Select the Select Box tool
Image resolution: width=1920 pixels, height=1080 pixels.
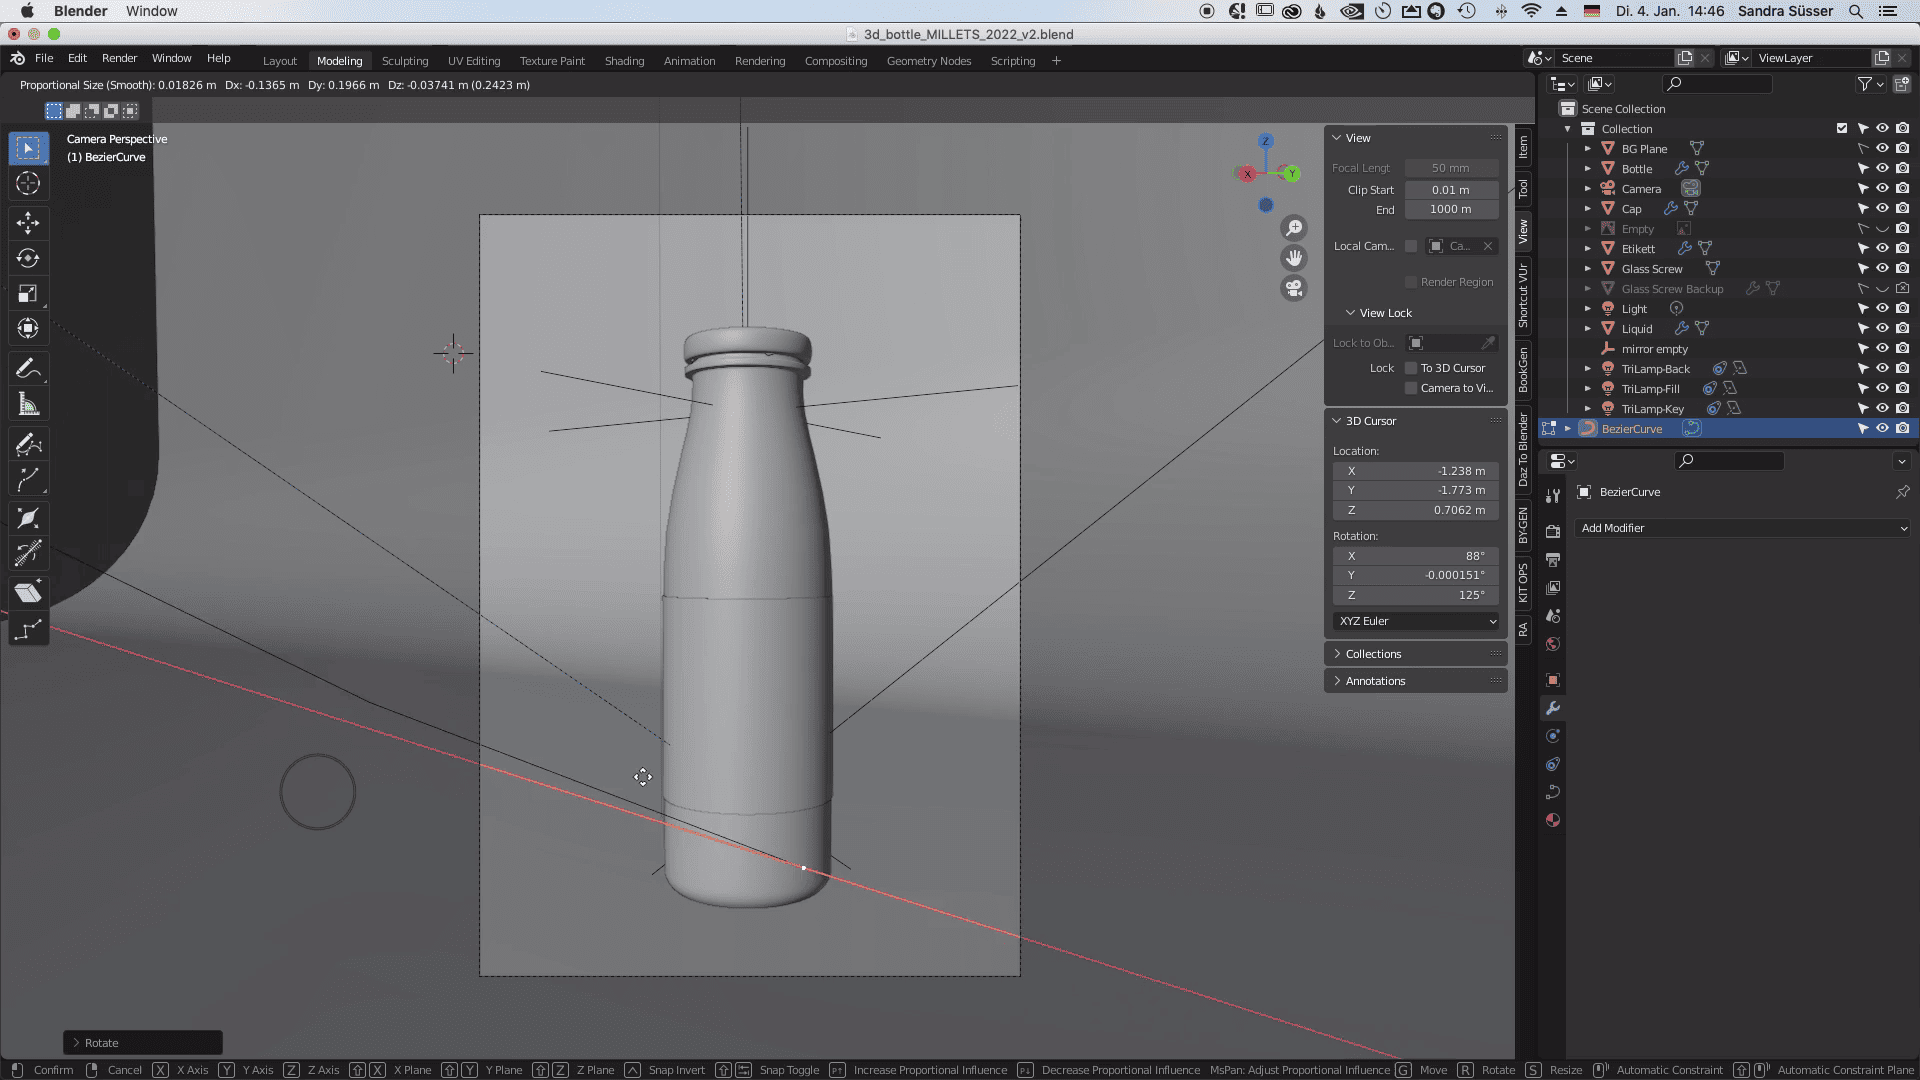pyautogui.click(x=28, y=148)
